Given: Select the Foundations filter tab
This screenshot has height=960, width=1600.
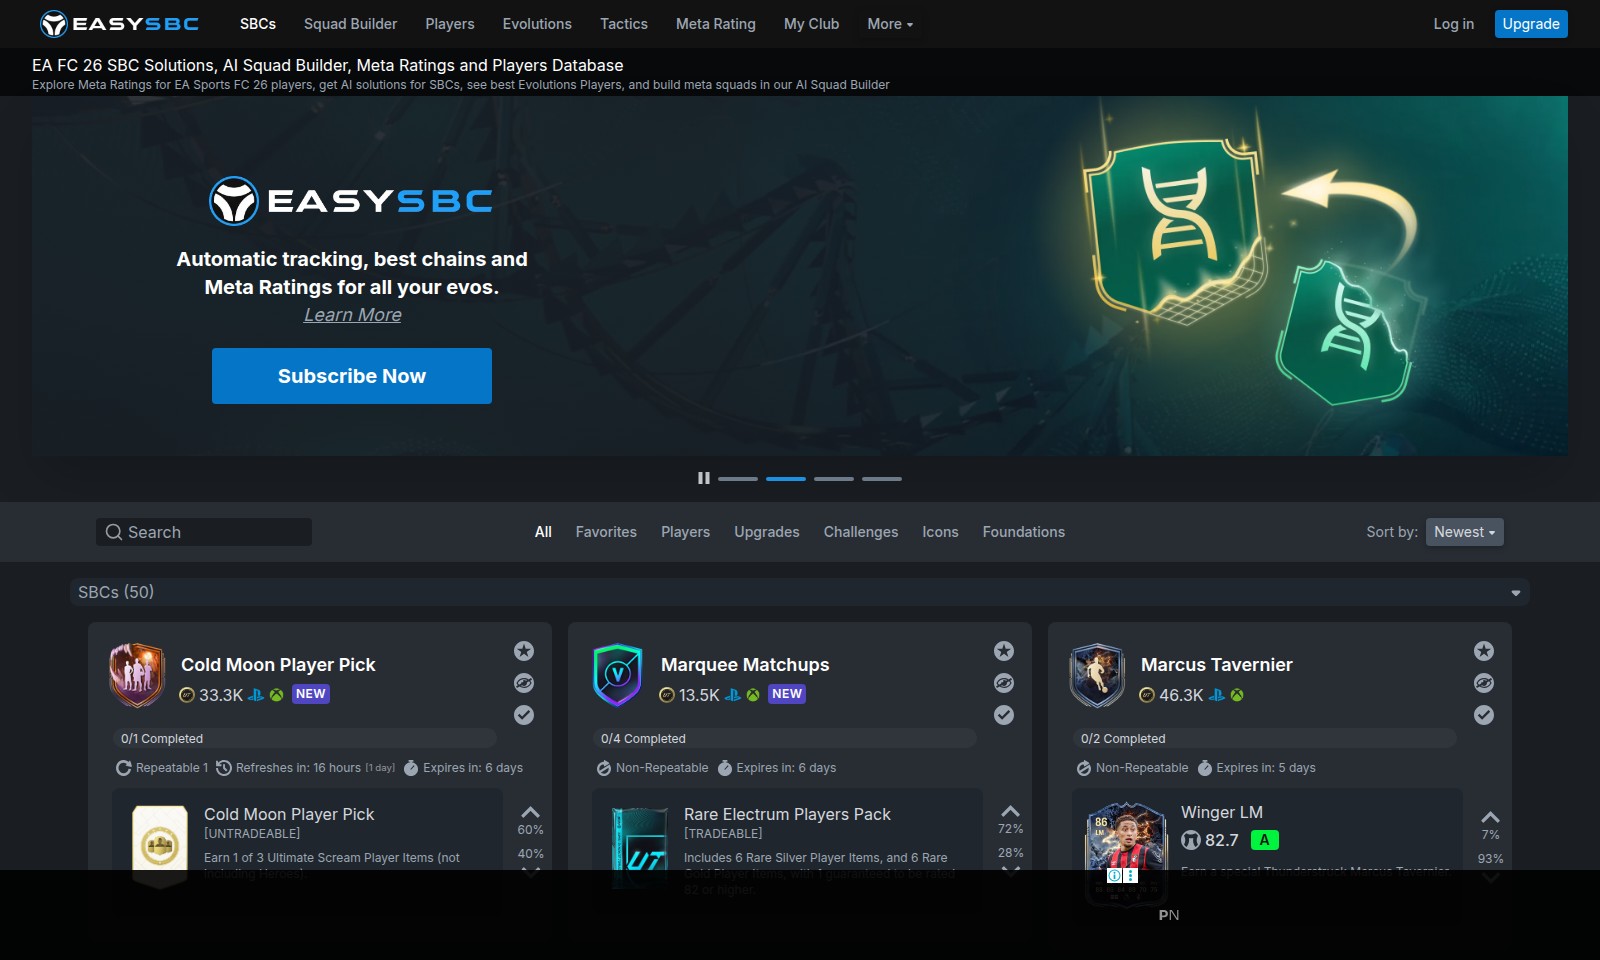Looking at the screenshot, I should pyautogui.click(x=1024, y=532).
